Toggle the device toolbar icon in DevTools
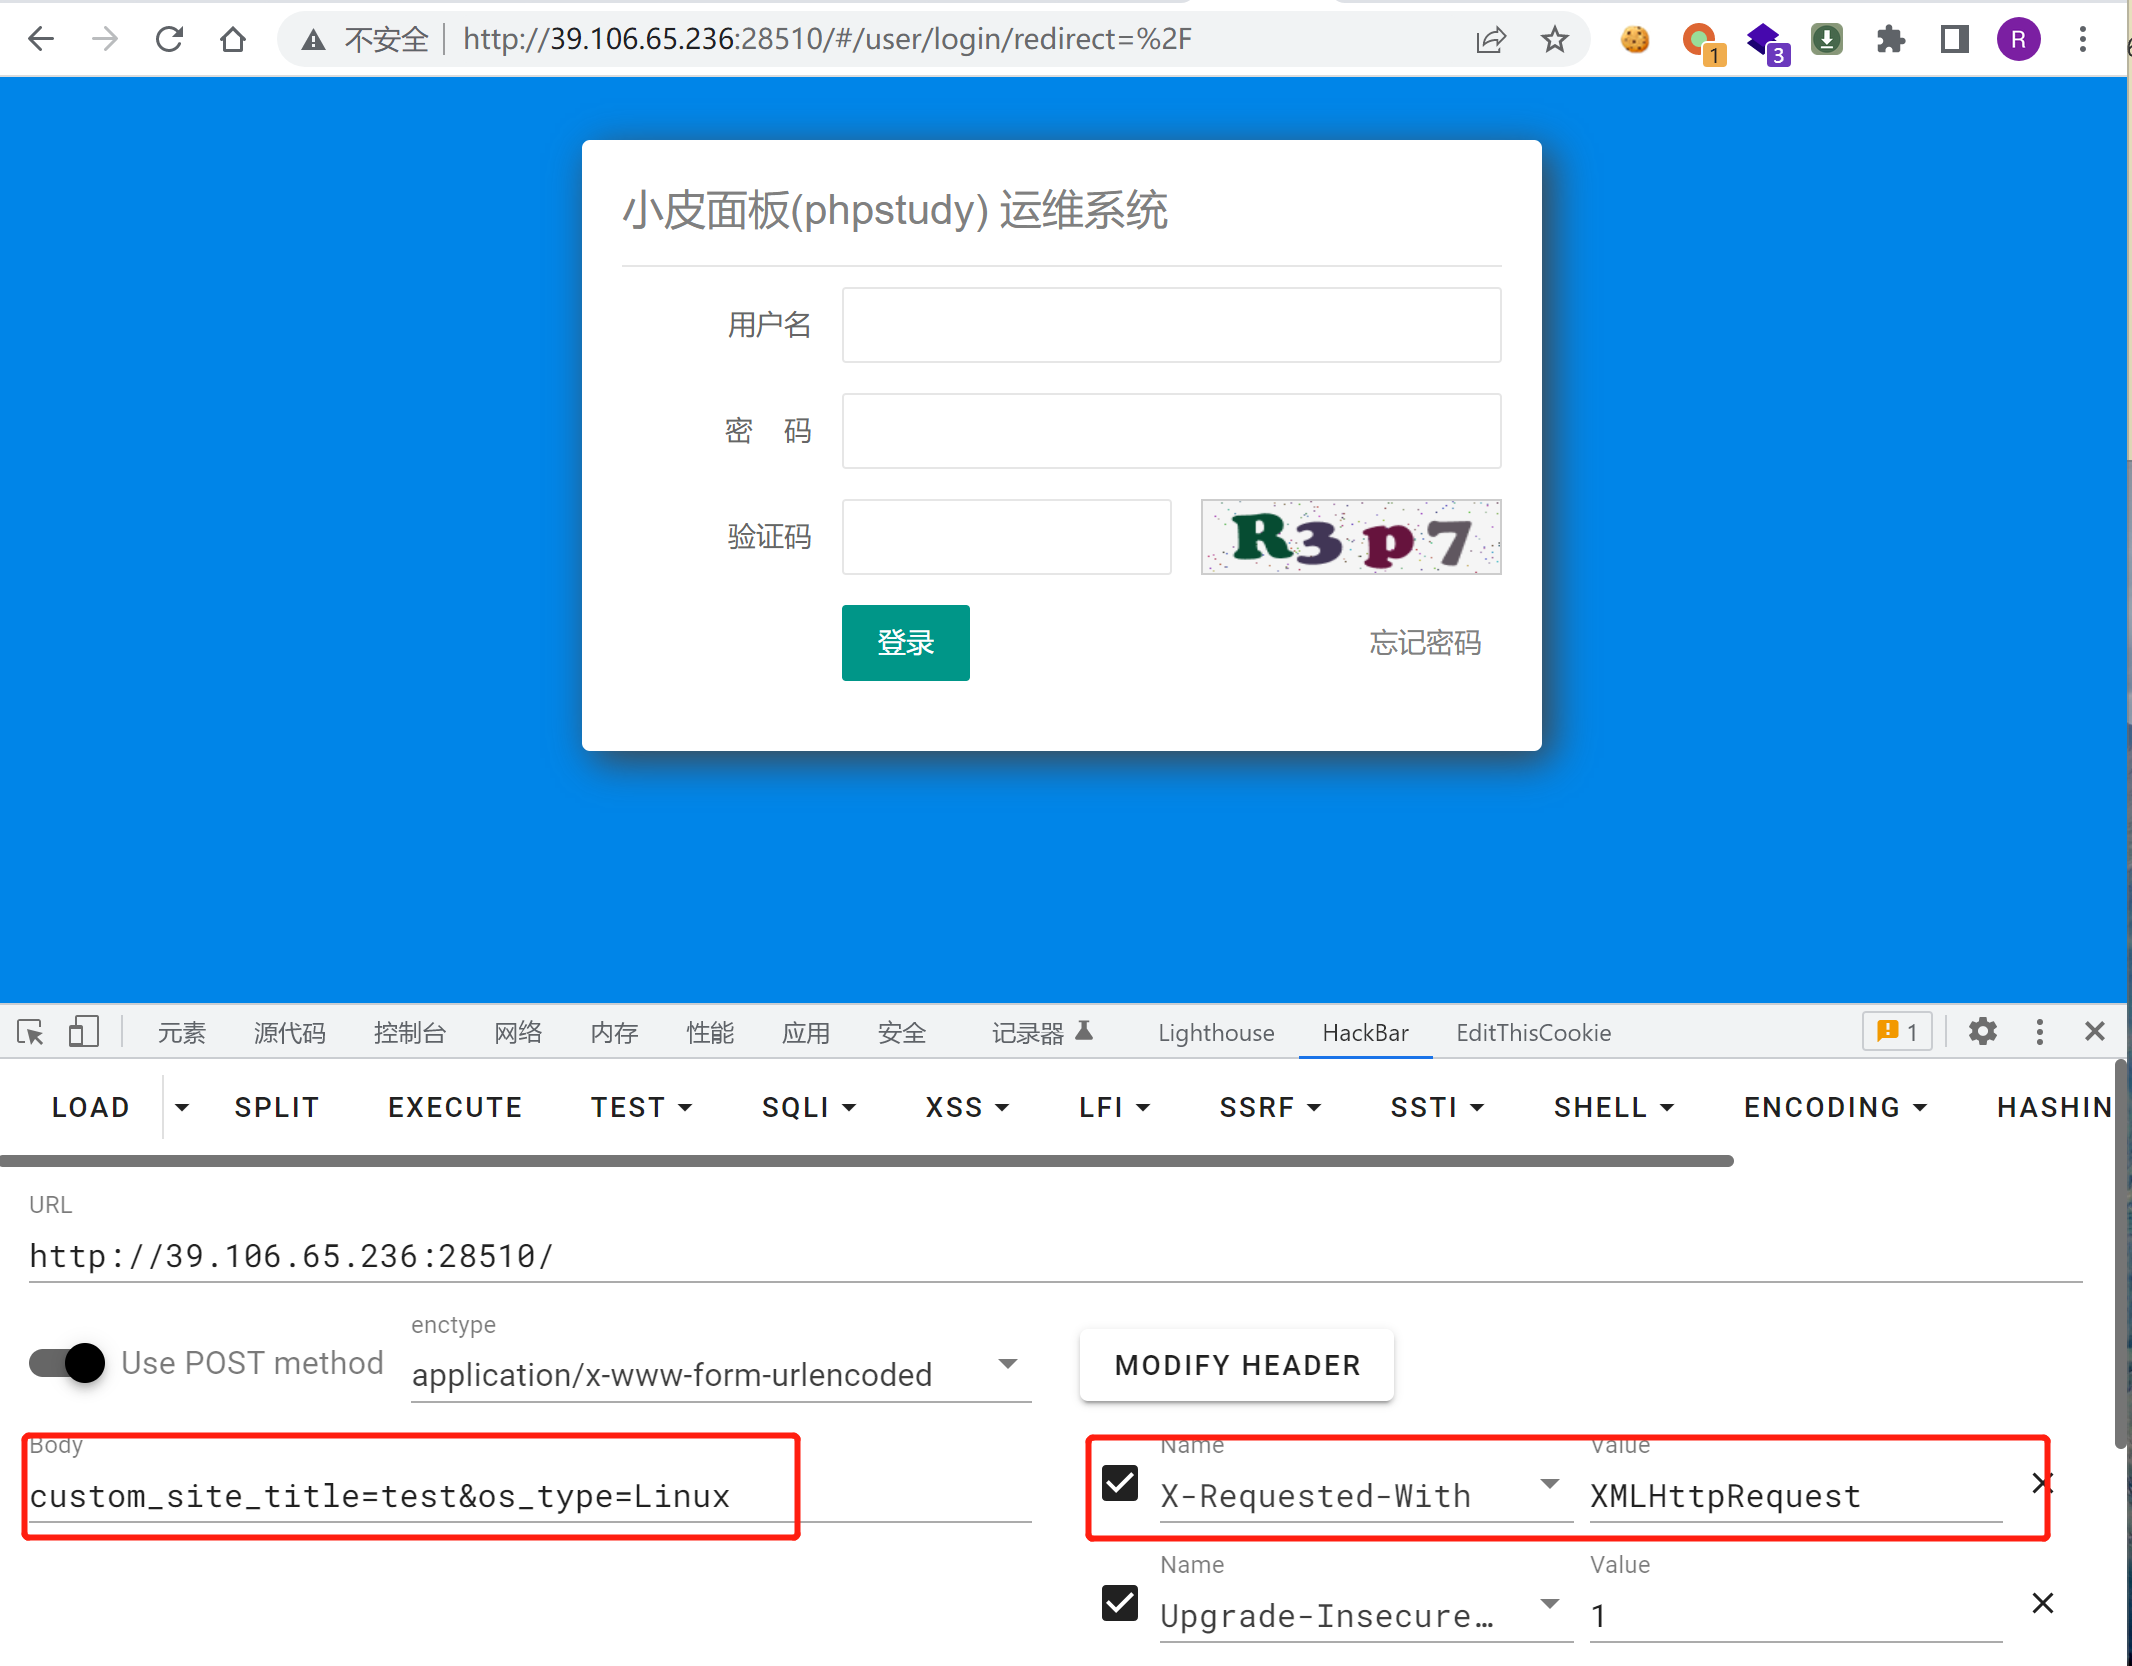 pyautogui.click(x=83, y=1031)
